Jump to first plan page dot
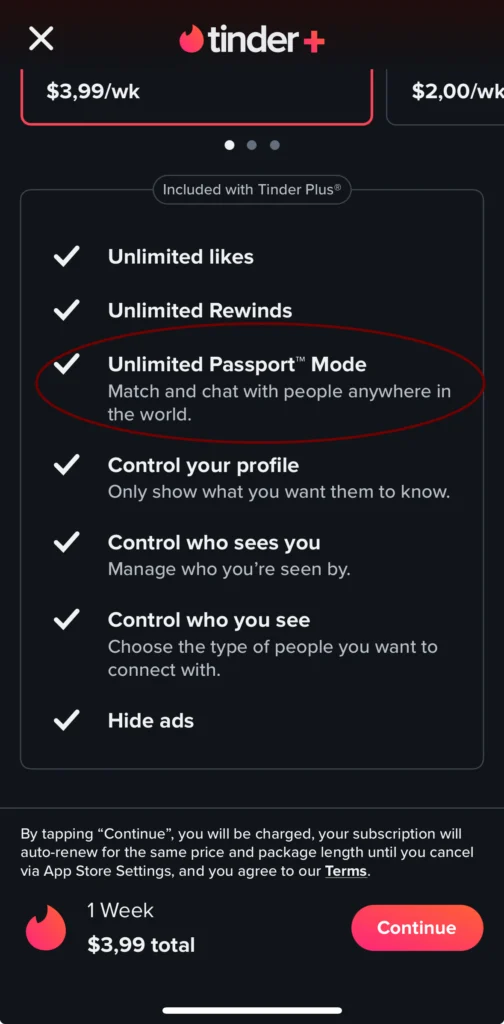The image size is (504, 1024). [229, 145]
